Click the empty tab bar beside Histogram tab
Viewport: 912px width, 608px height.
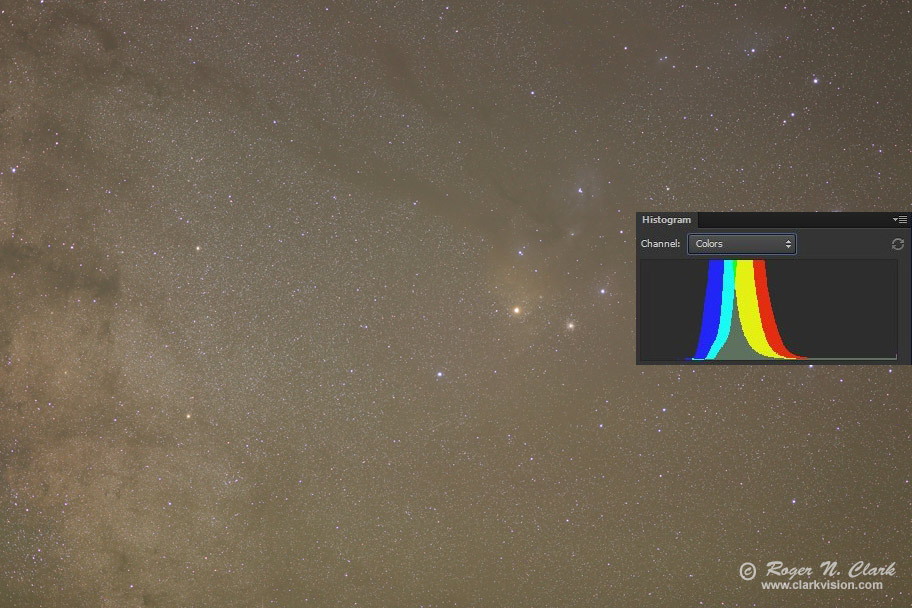coord(790,220)
